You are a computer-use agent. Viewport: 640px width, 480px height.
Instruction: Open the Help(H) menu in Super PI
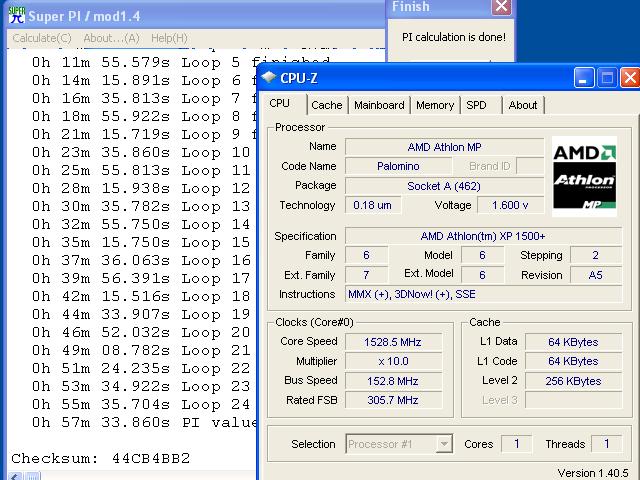tap(169, 38)
